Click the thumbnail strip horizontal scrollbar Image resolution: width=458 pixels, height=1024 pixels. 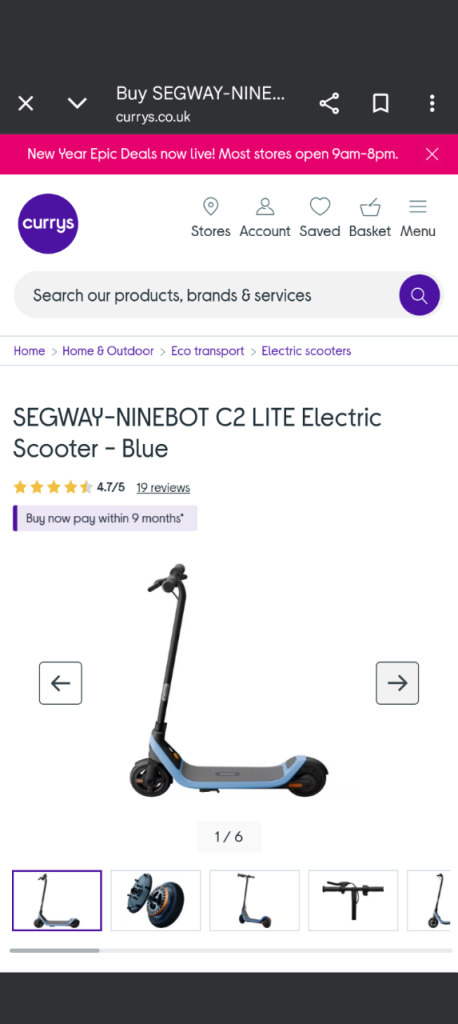[x=230, y=951]
